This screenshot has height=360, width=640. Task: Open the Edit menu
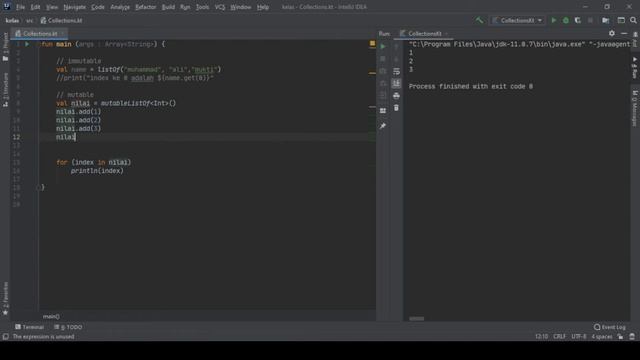[36, 7]
